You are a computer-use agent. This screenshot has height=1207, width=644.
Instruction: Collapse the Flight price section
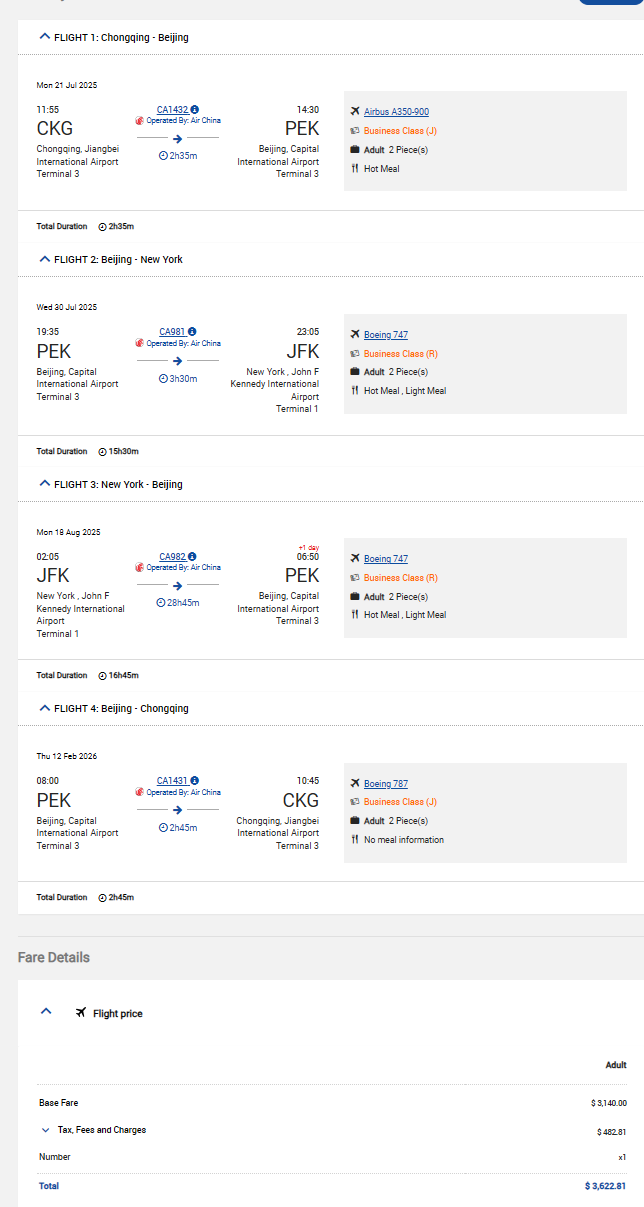tap(45, 1012)
